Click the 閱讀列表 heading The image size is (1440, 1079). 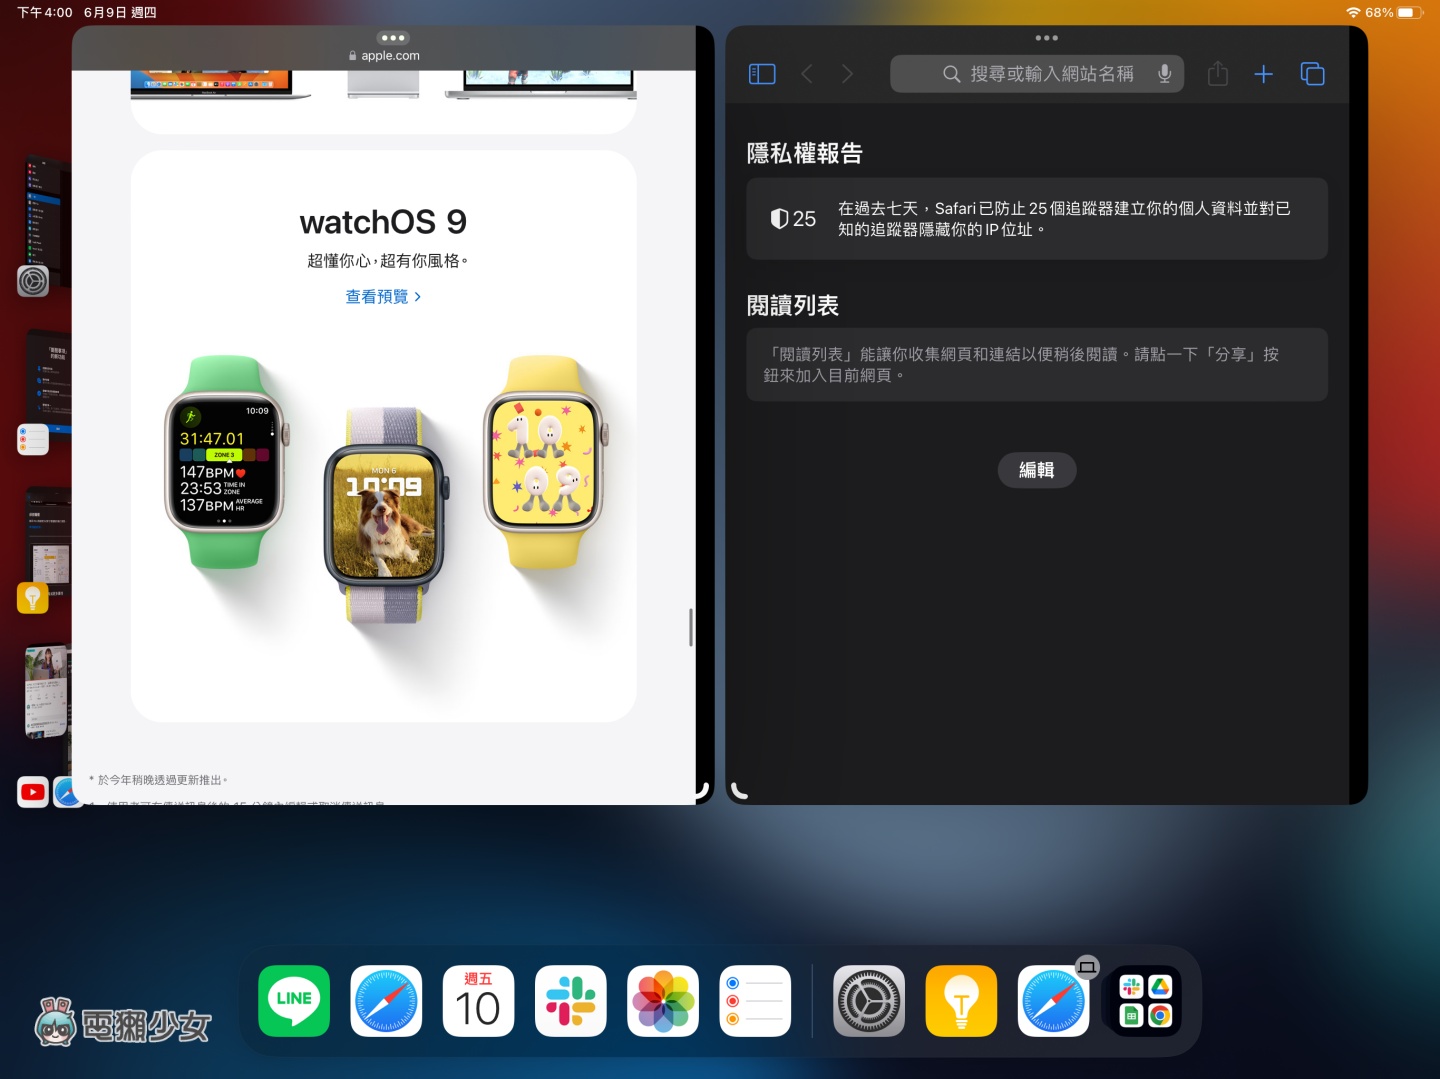[792, 305]
